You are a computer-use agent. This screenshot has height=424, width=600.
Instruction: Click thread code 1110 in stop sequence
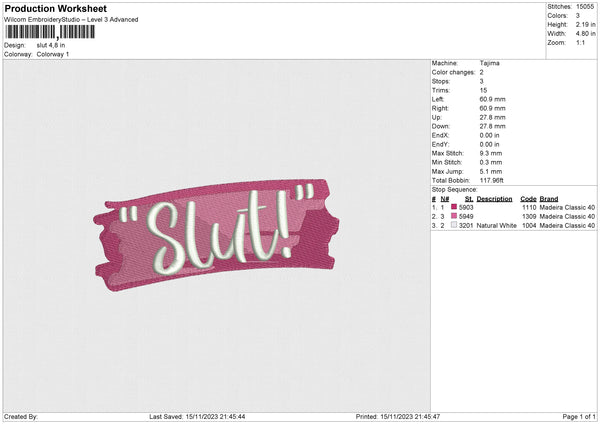pyautogui.click(x=528, y=207)
